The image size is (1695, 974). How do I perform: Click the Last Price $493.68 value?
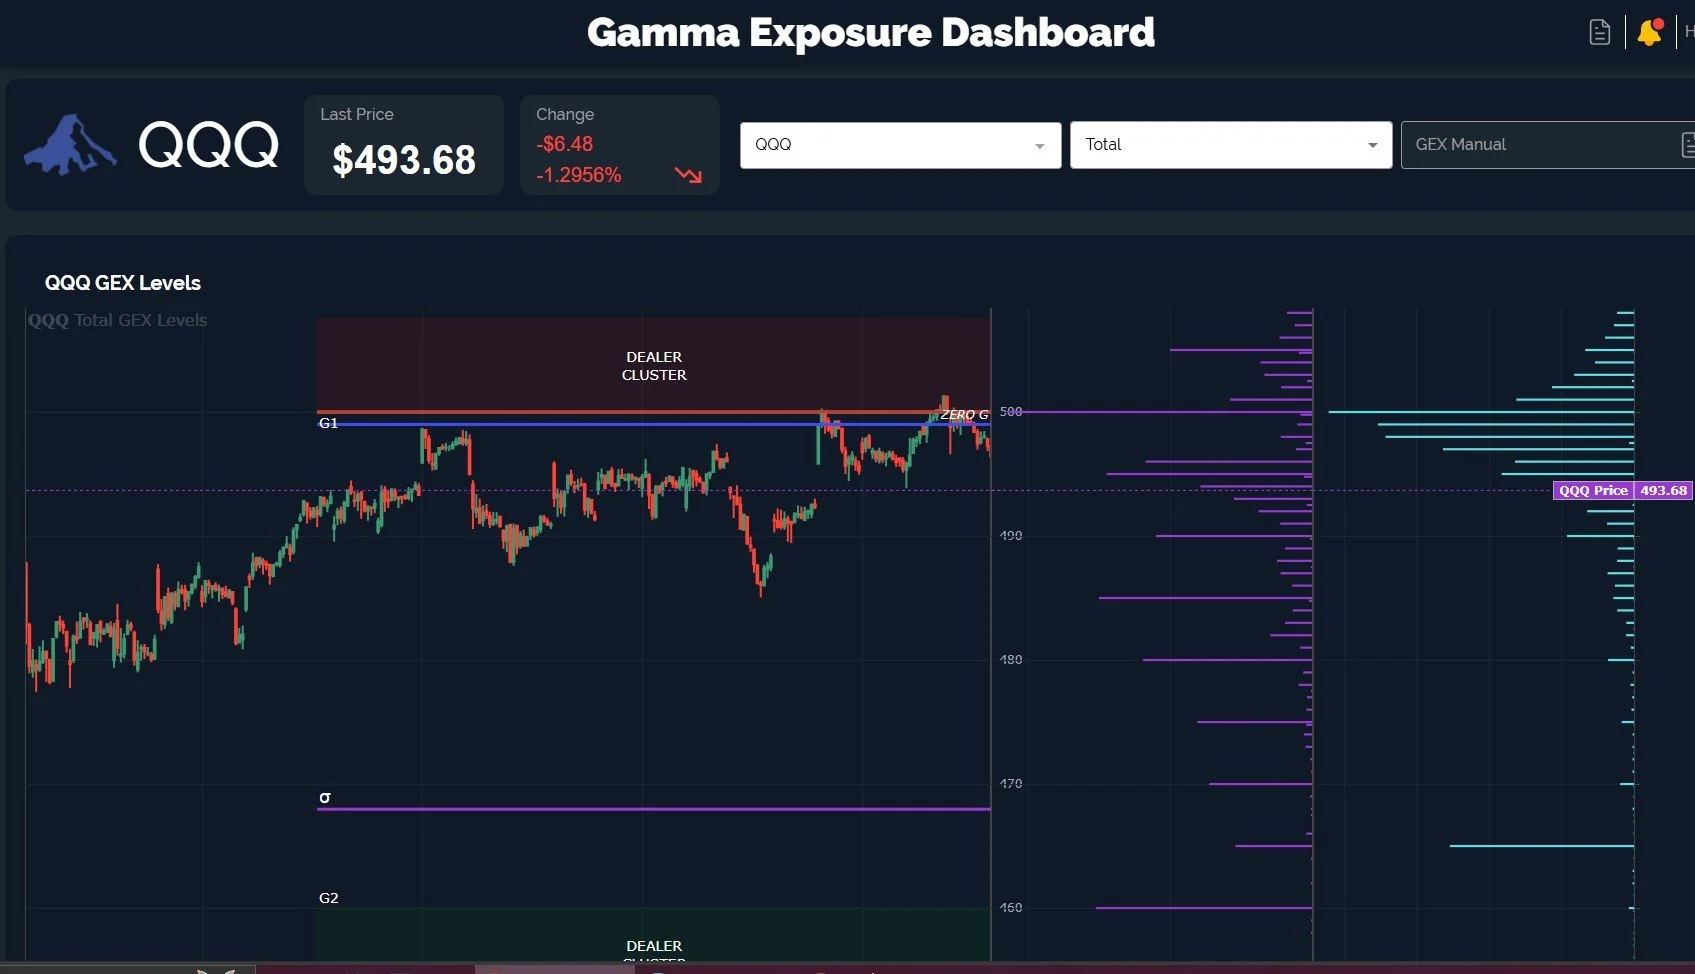pos(404,160)
